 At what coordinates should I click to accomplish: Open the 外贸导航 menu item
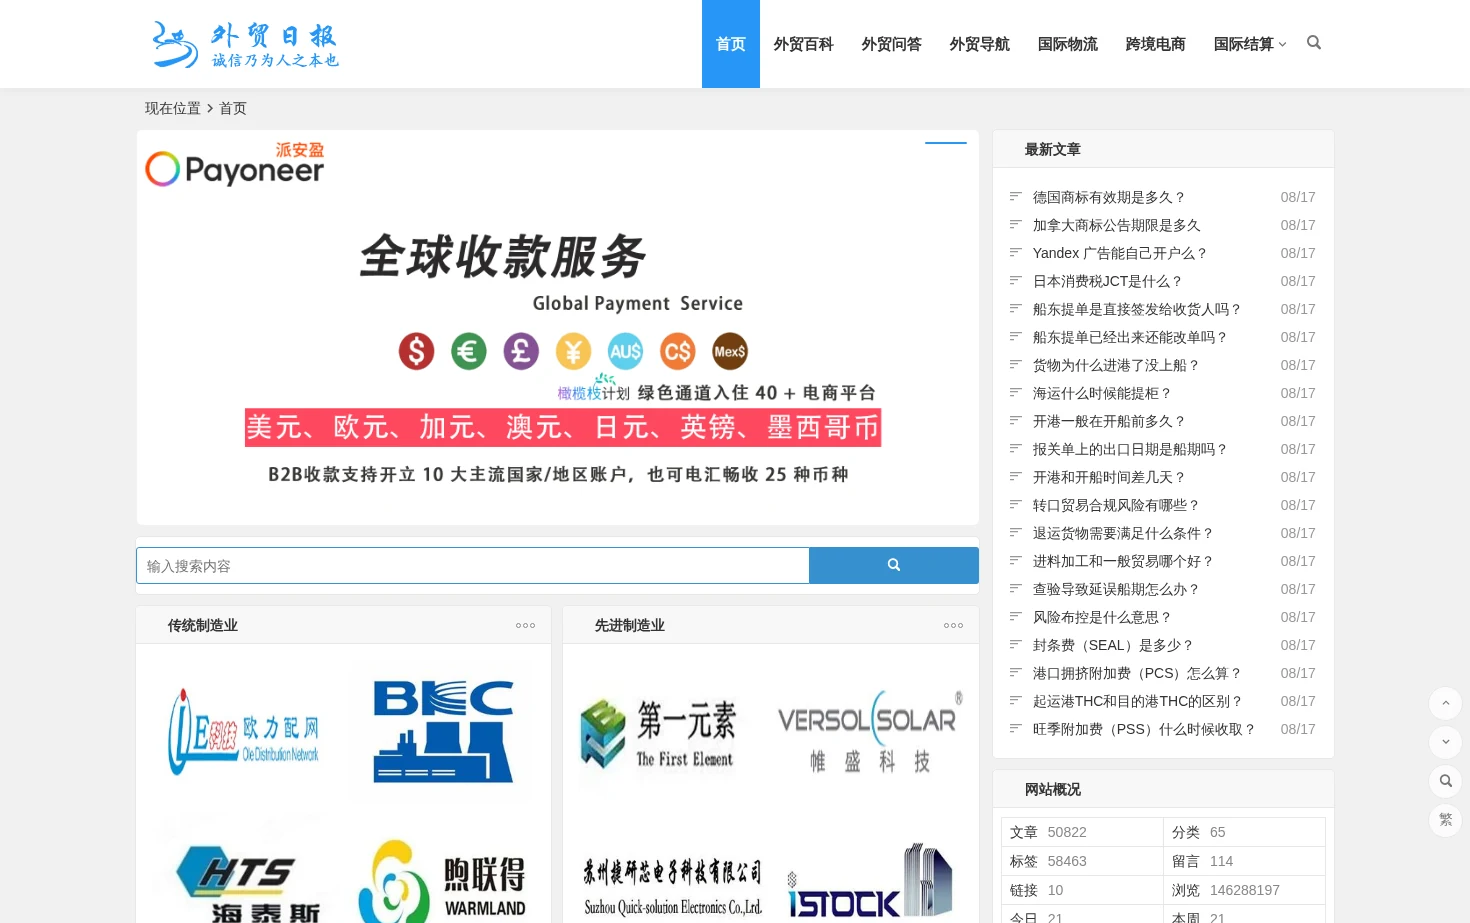point(979,44)
